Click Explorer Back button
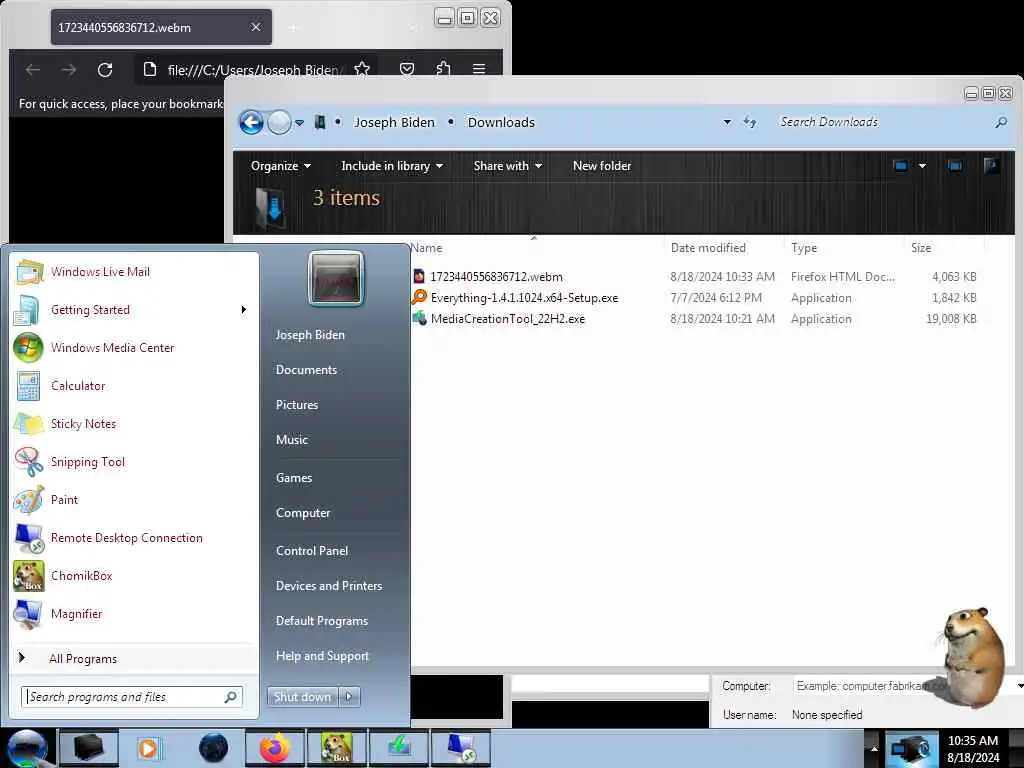This screenshot has width=1024, height=768. coord(251,122)
